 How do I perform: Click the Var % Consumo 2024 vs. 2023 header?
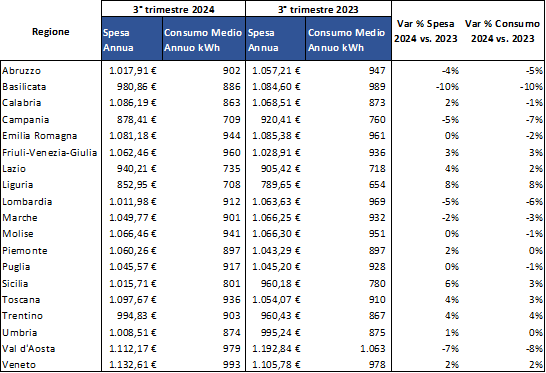click(x=502, y=31)
